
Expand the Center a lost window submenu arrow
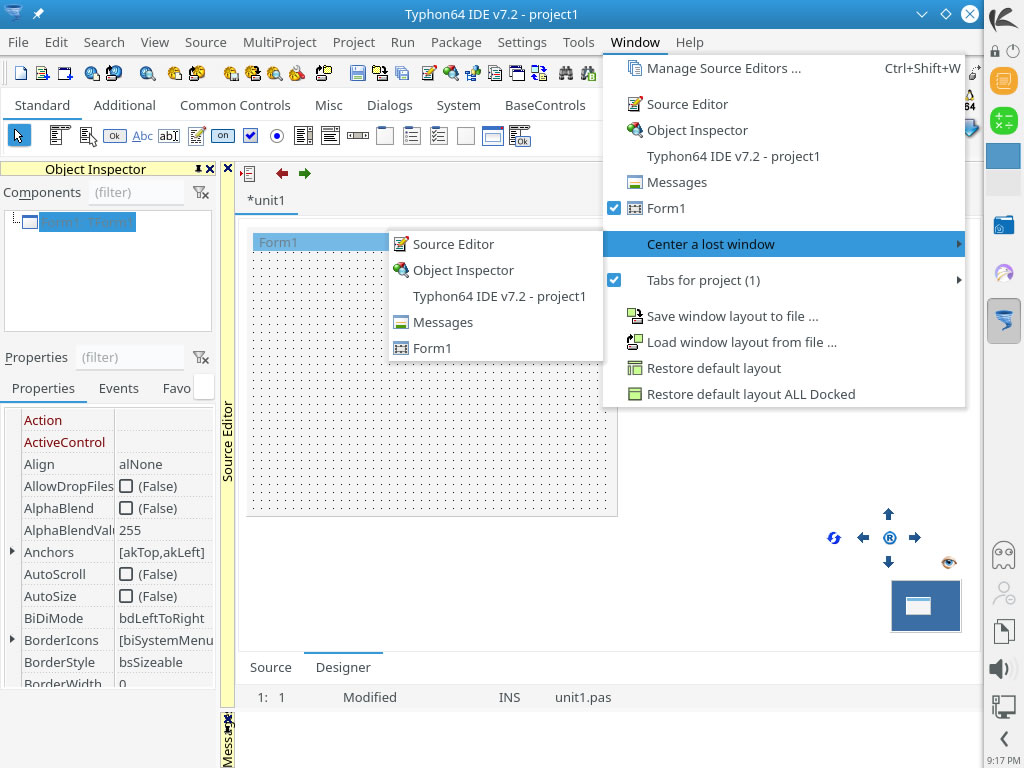coord(959,244)
